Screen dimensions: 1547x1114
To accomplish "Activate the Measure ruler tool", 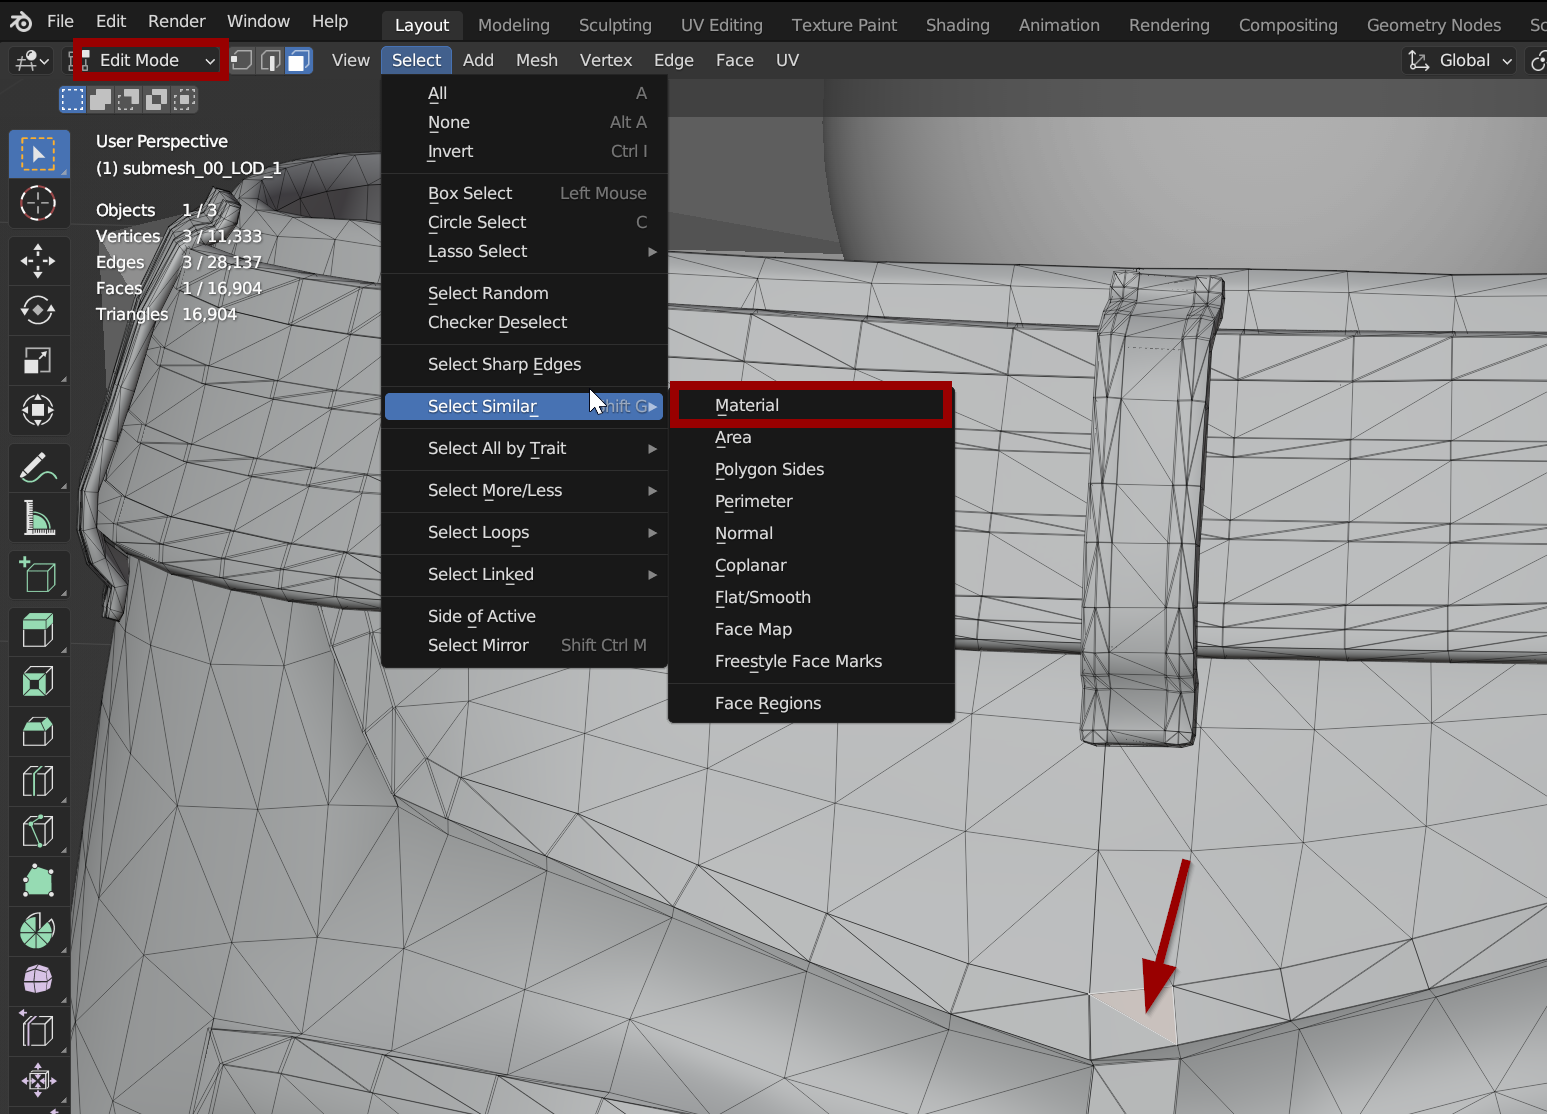I will tap(38, 517).
